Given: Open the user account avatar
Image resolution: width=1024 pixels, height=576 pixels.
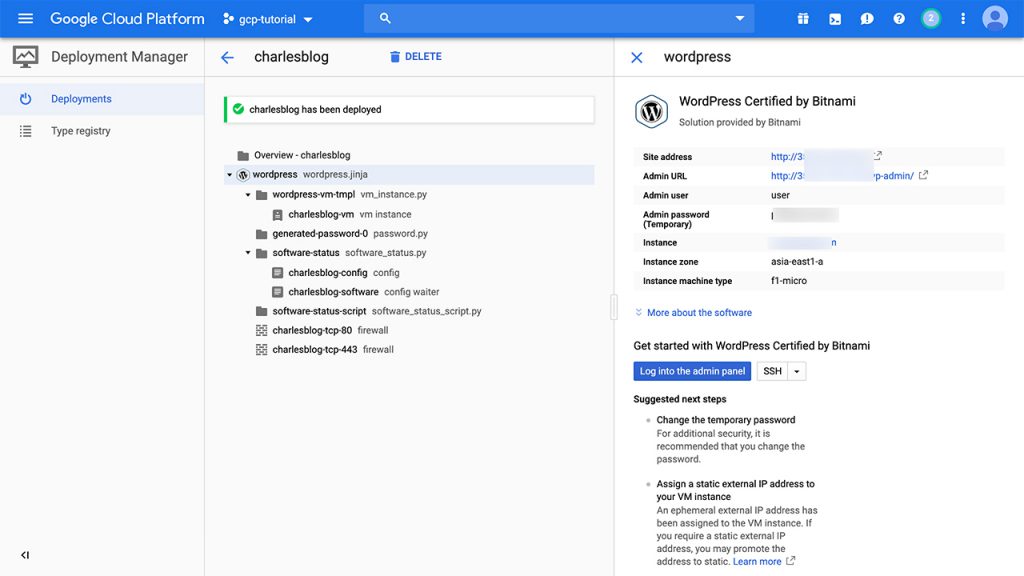Looking at the screenshot, I should [x=995, y=18].
